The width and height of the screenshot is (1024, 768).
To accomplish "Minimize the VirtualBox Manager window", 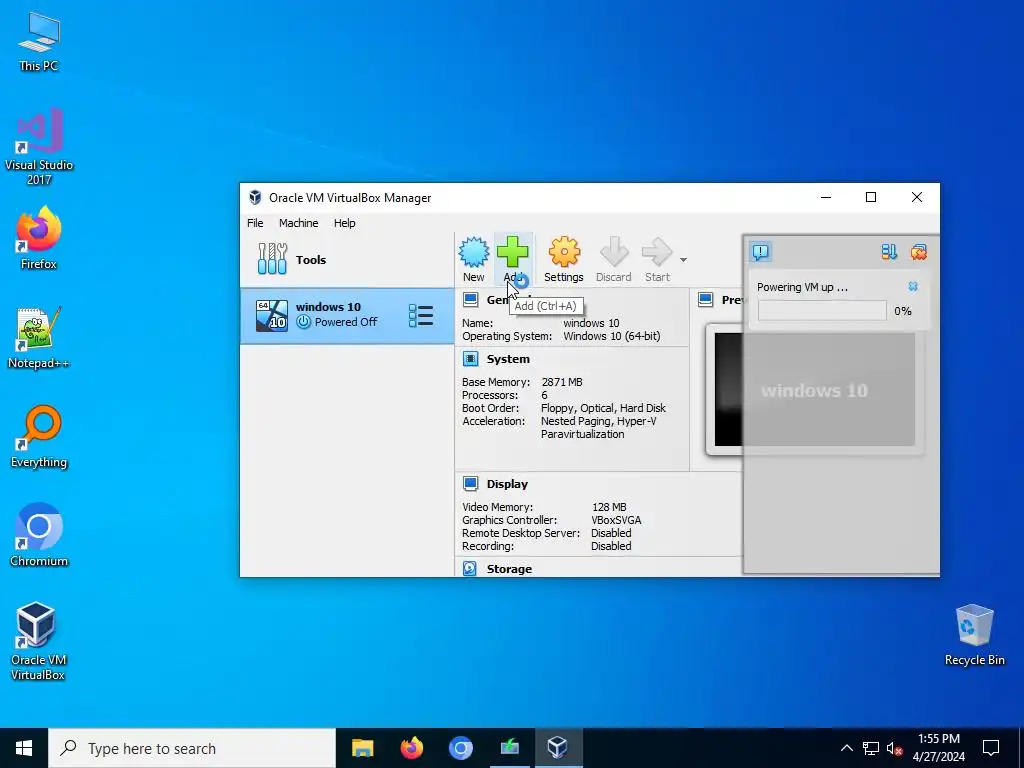I will (826, 197).
